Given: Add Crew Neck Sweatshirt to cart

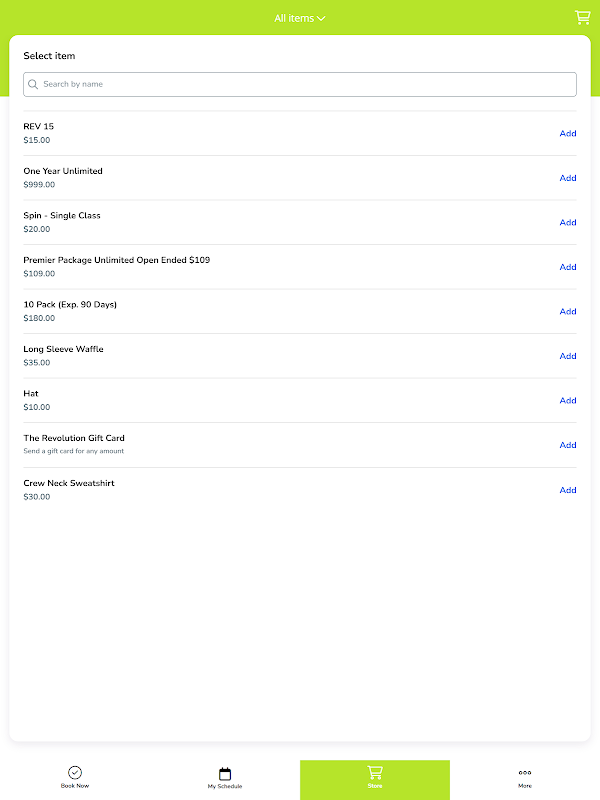Looking at the screenshot, I should point(567,490).
